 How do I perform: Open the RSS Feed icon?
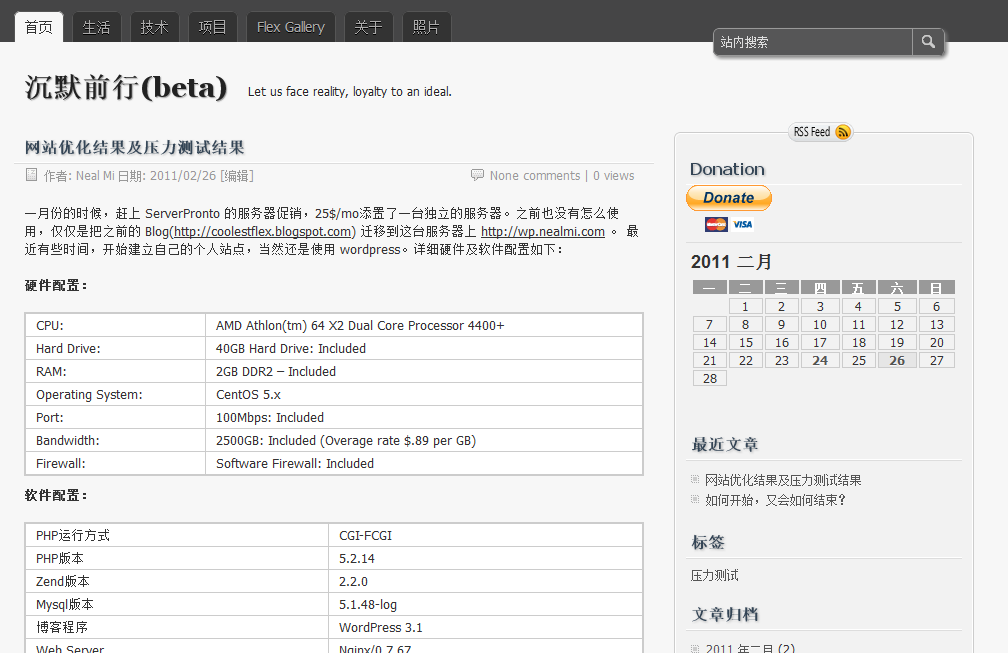pos(843,132)
